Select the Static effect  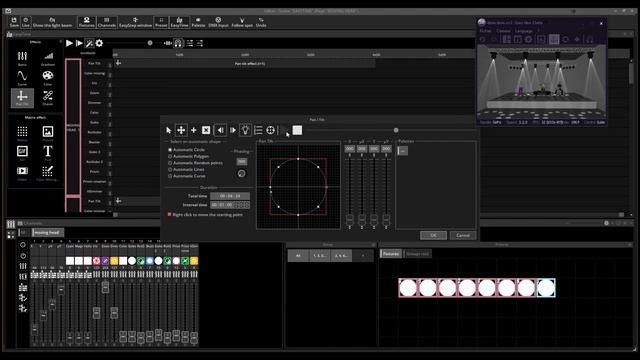pyautogui.click(x=22, y=58)
